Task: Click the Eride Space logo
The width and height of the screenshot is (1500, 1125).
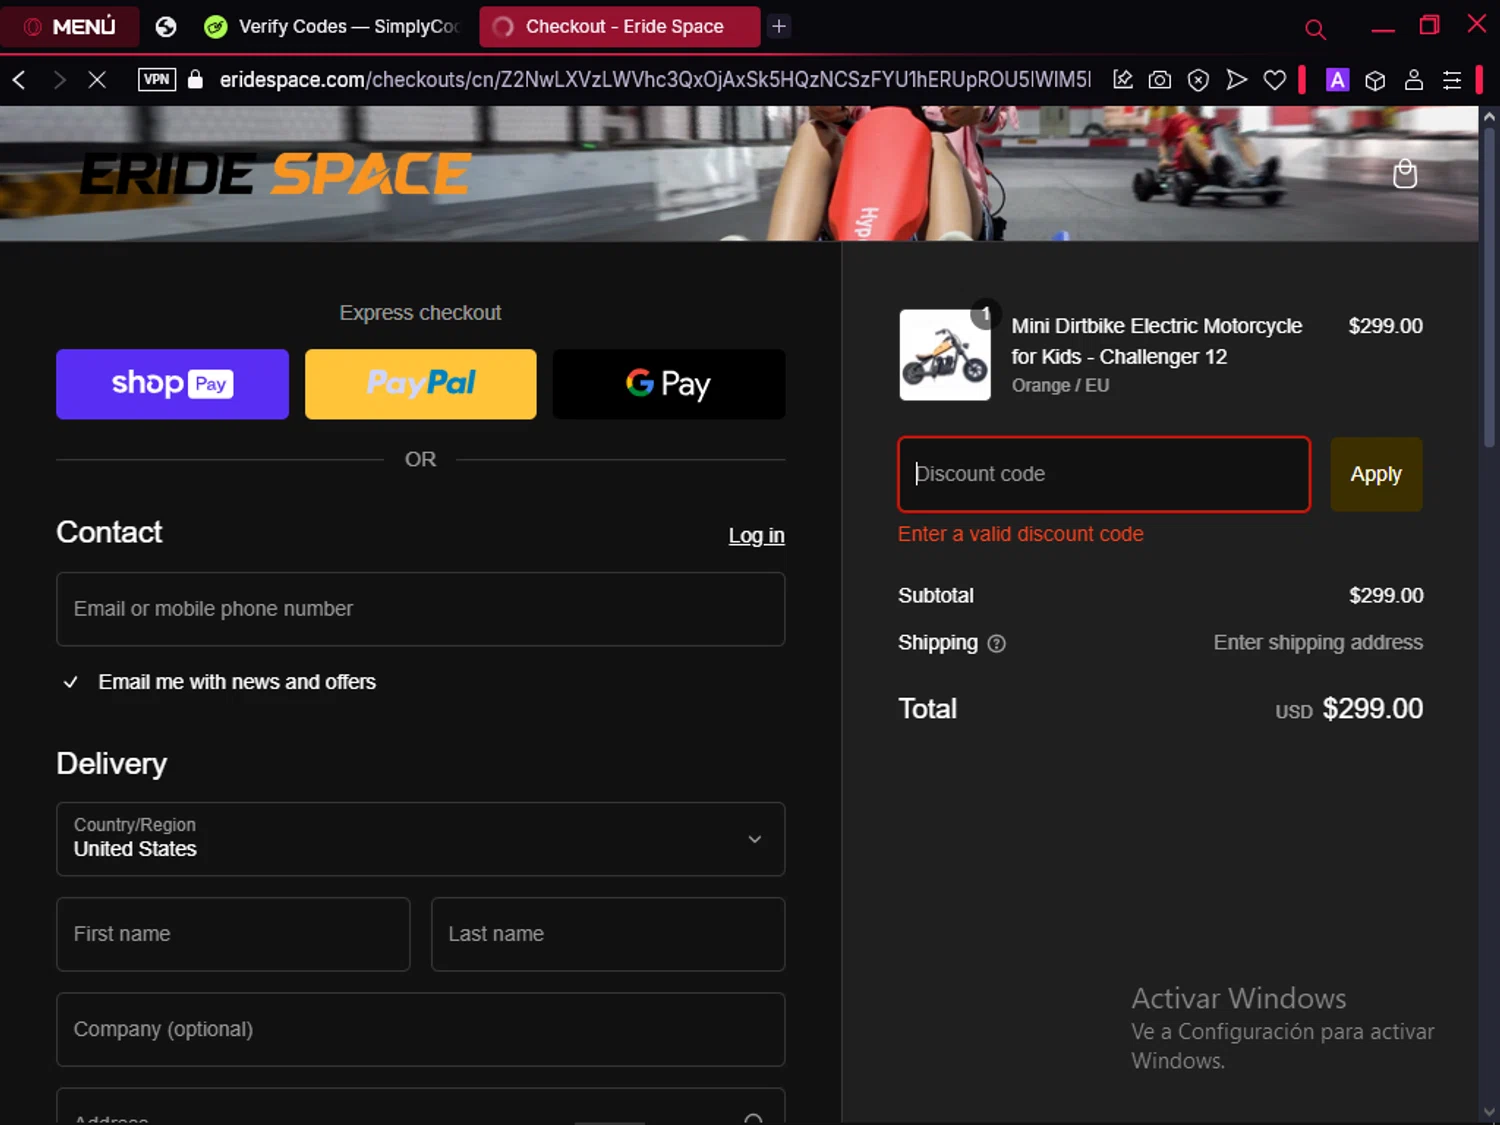Action: pyautogui.click(x=275, y=174)
